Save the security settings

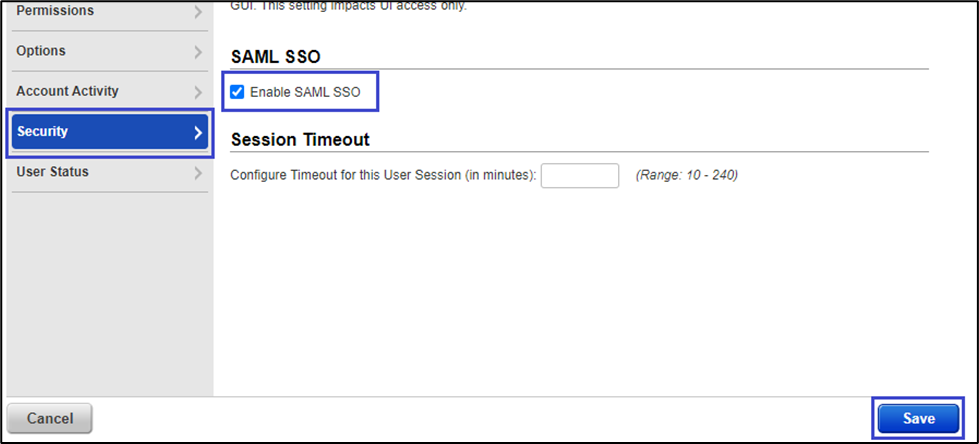point(918,419)
